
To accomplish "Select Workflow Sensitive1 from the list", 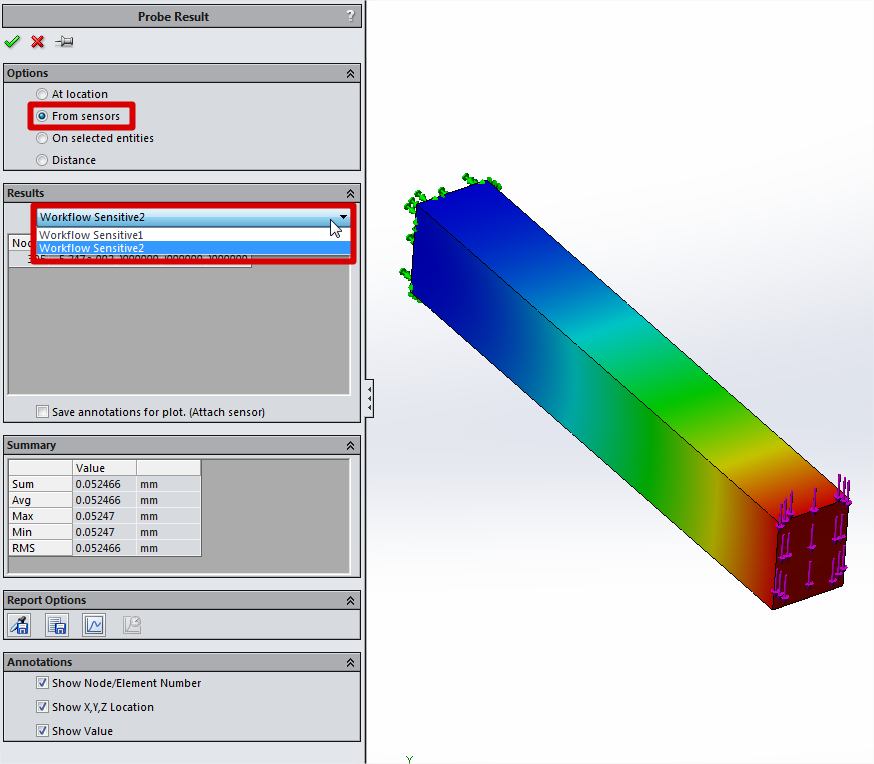I will click(x=92, y=235).
